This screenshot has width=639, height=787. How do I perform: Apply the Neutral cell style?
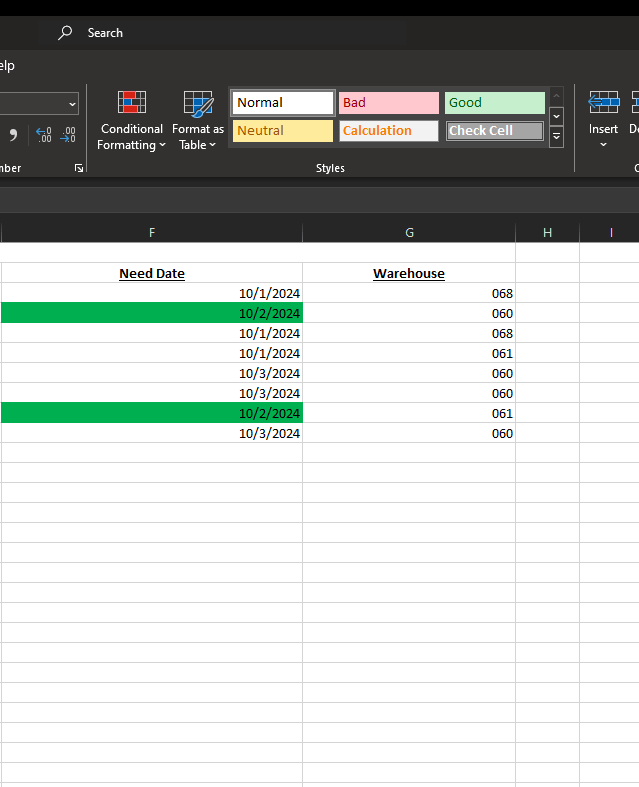pos(283,130)
